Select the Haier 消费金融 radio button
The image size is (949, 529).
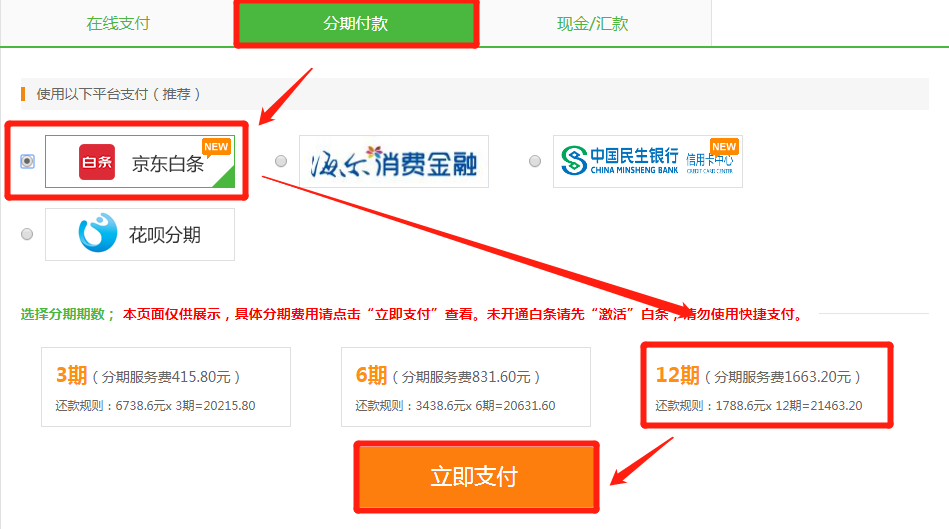tap(281, 161)
